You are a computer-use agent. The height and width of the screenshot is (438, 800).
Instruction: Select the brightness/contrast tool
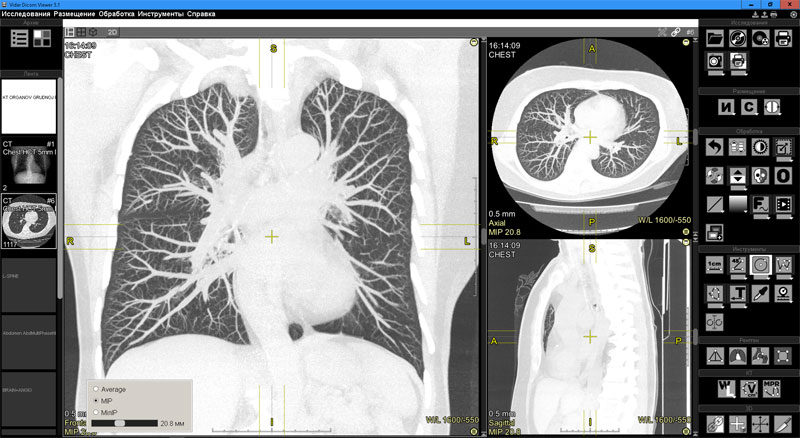click(x=760, y=148)
